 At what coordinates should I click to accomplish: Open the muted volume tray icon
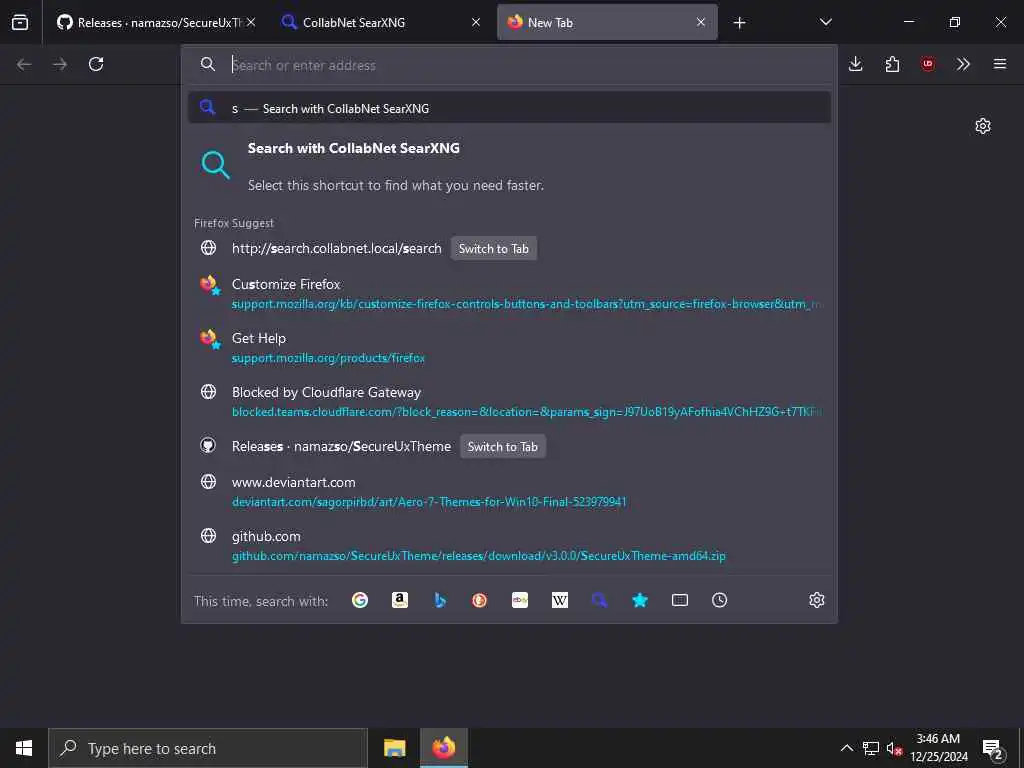[894, 748]
